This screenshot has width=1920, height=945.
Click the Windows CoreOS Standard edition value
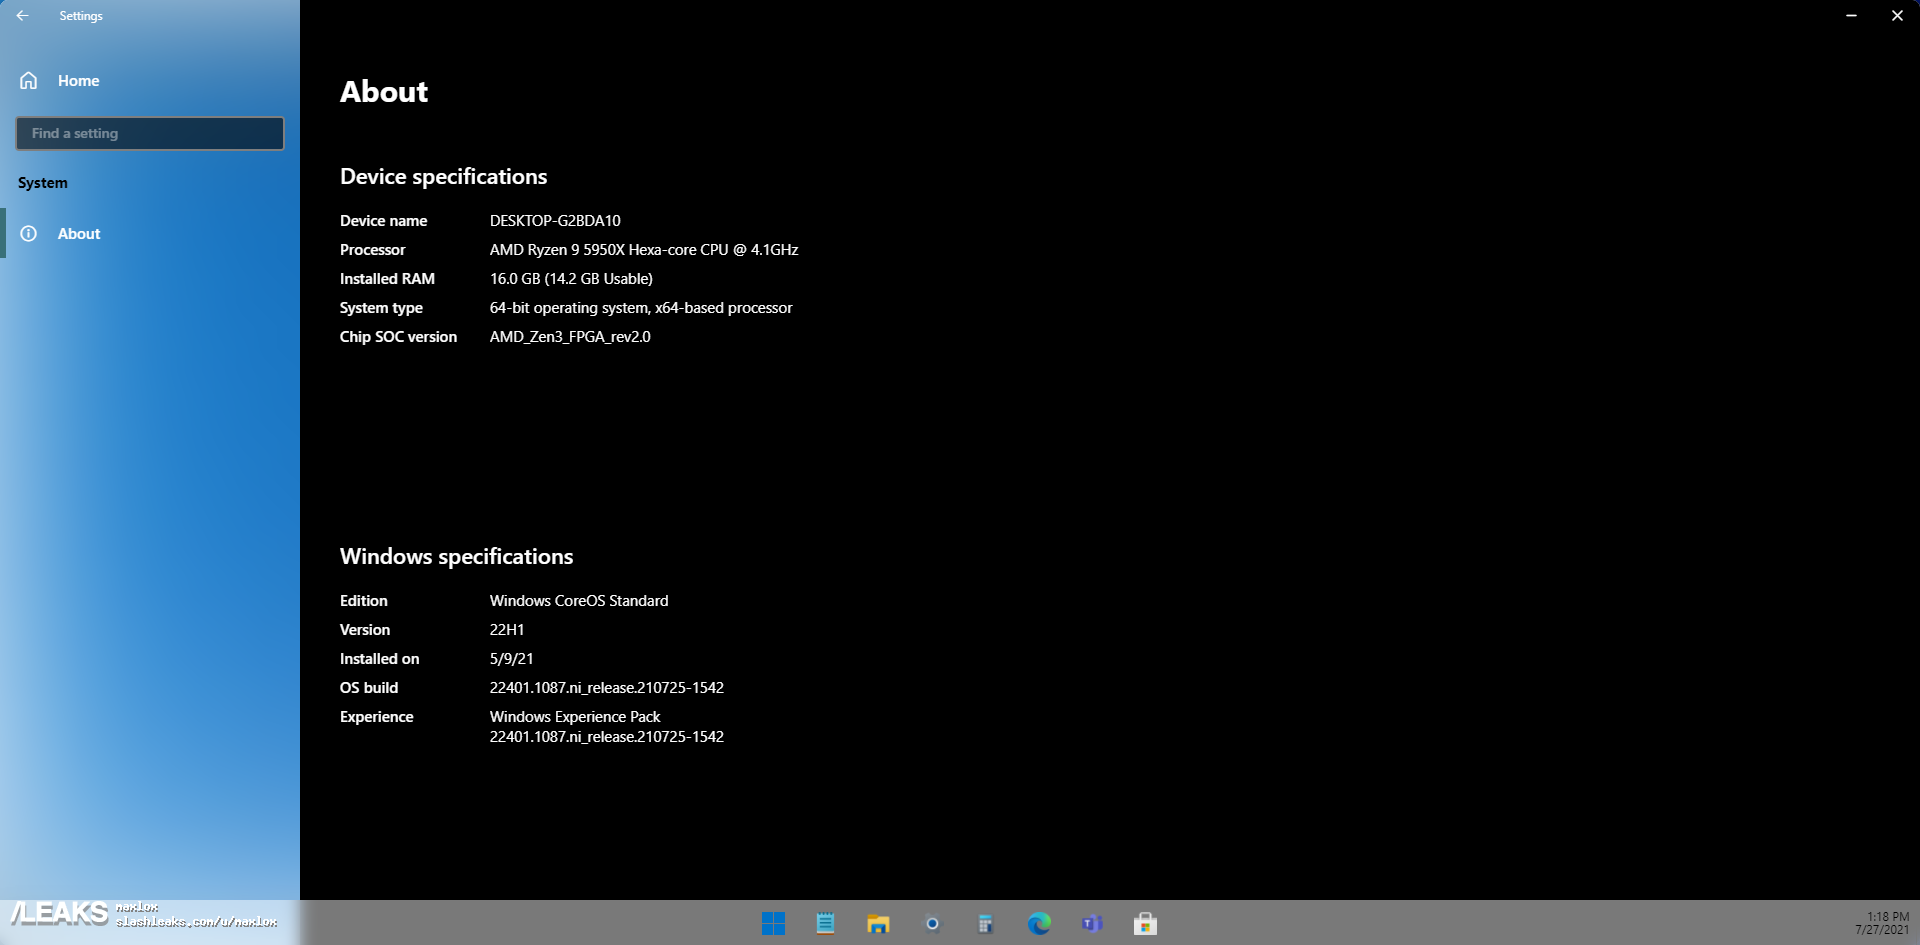[579, 601]
